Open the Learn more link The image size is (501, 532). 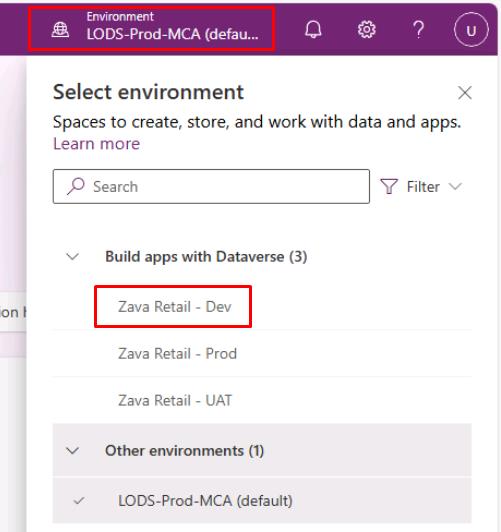[x=97, y=144]
